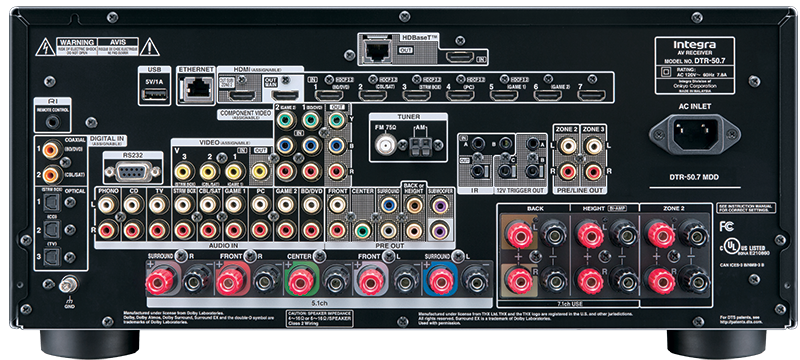This screenshot has width=800, height=360.
Task: Select the component video OUT blue B jack
Action: (336, 146)
